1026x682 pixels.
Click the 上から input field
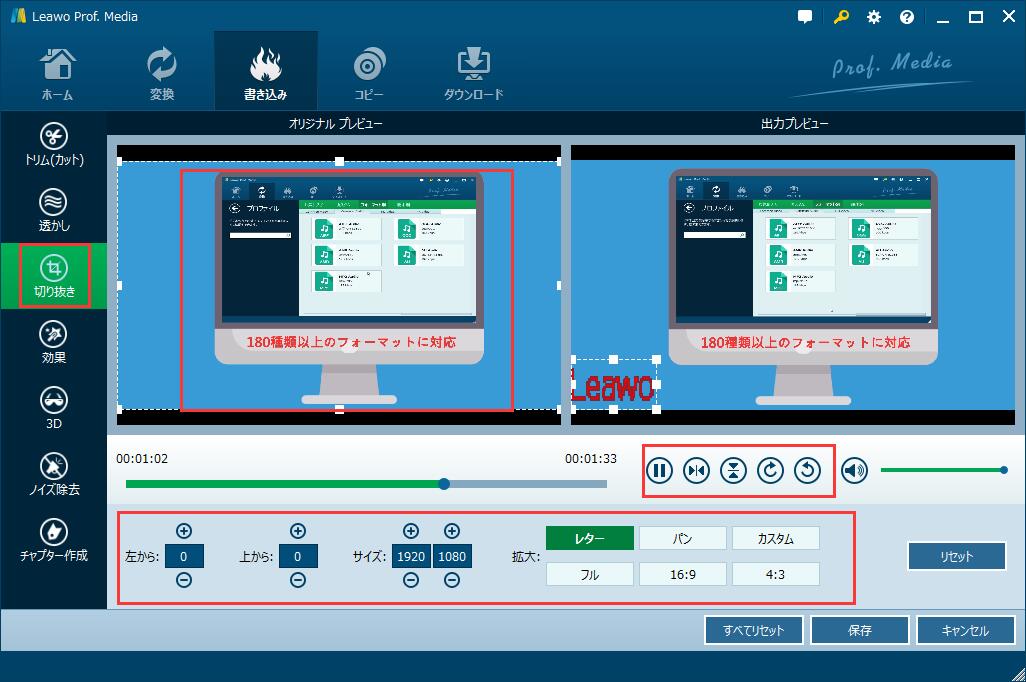pyautogui.click(x=298, y=556)
